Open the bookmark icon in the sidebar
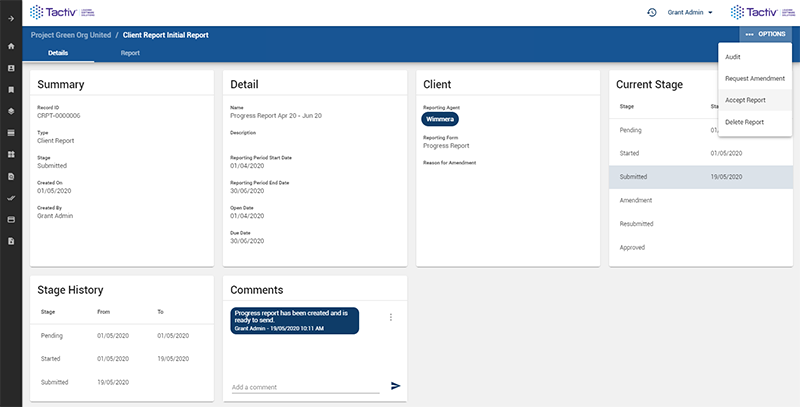The width and height of the screenshot is (800, 407). click(10, 89)
